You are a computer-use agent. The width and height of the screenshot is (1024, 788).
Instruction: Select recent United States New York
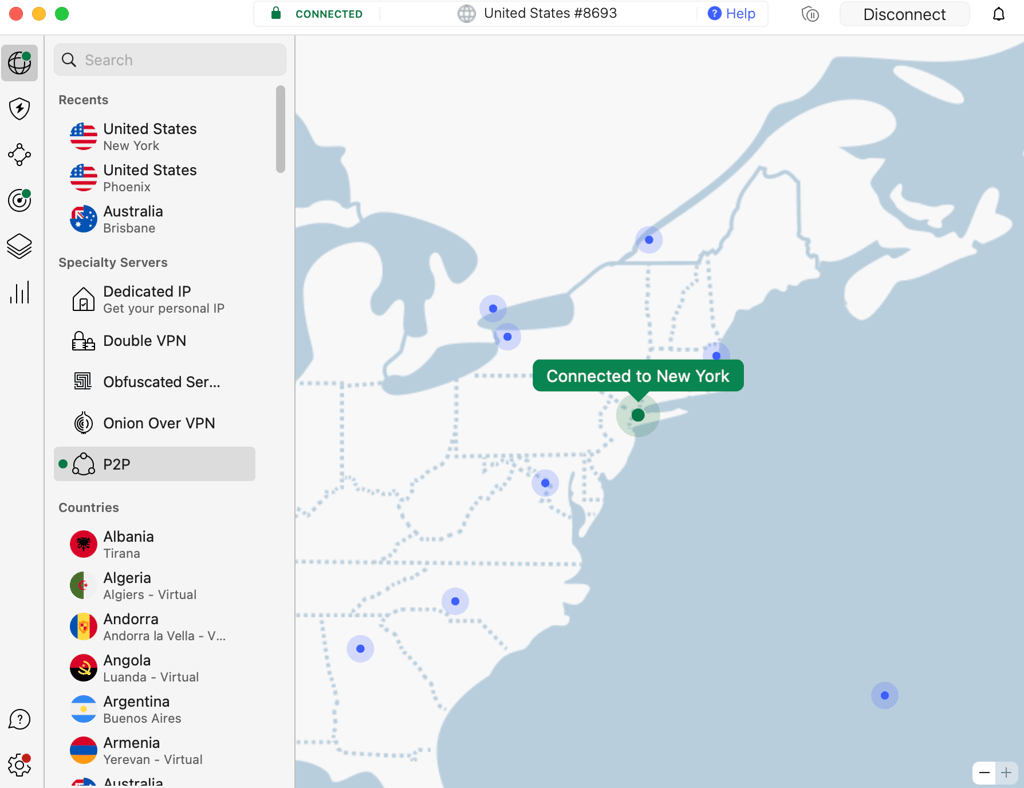[x=150, y=136]
